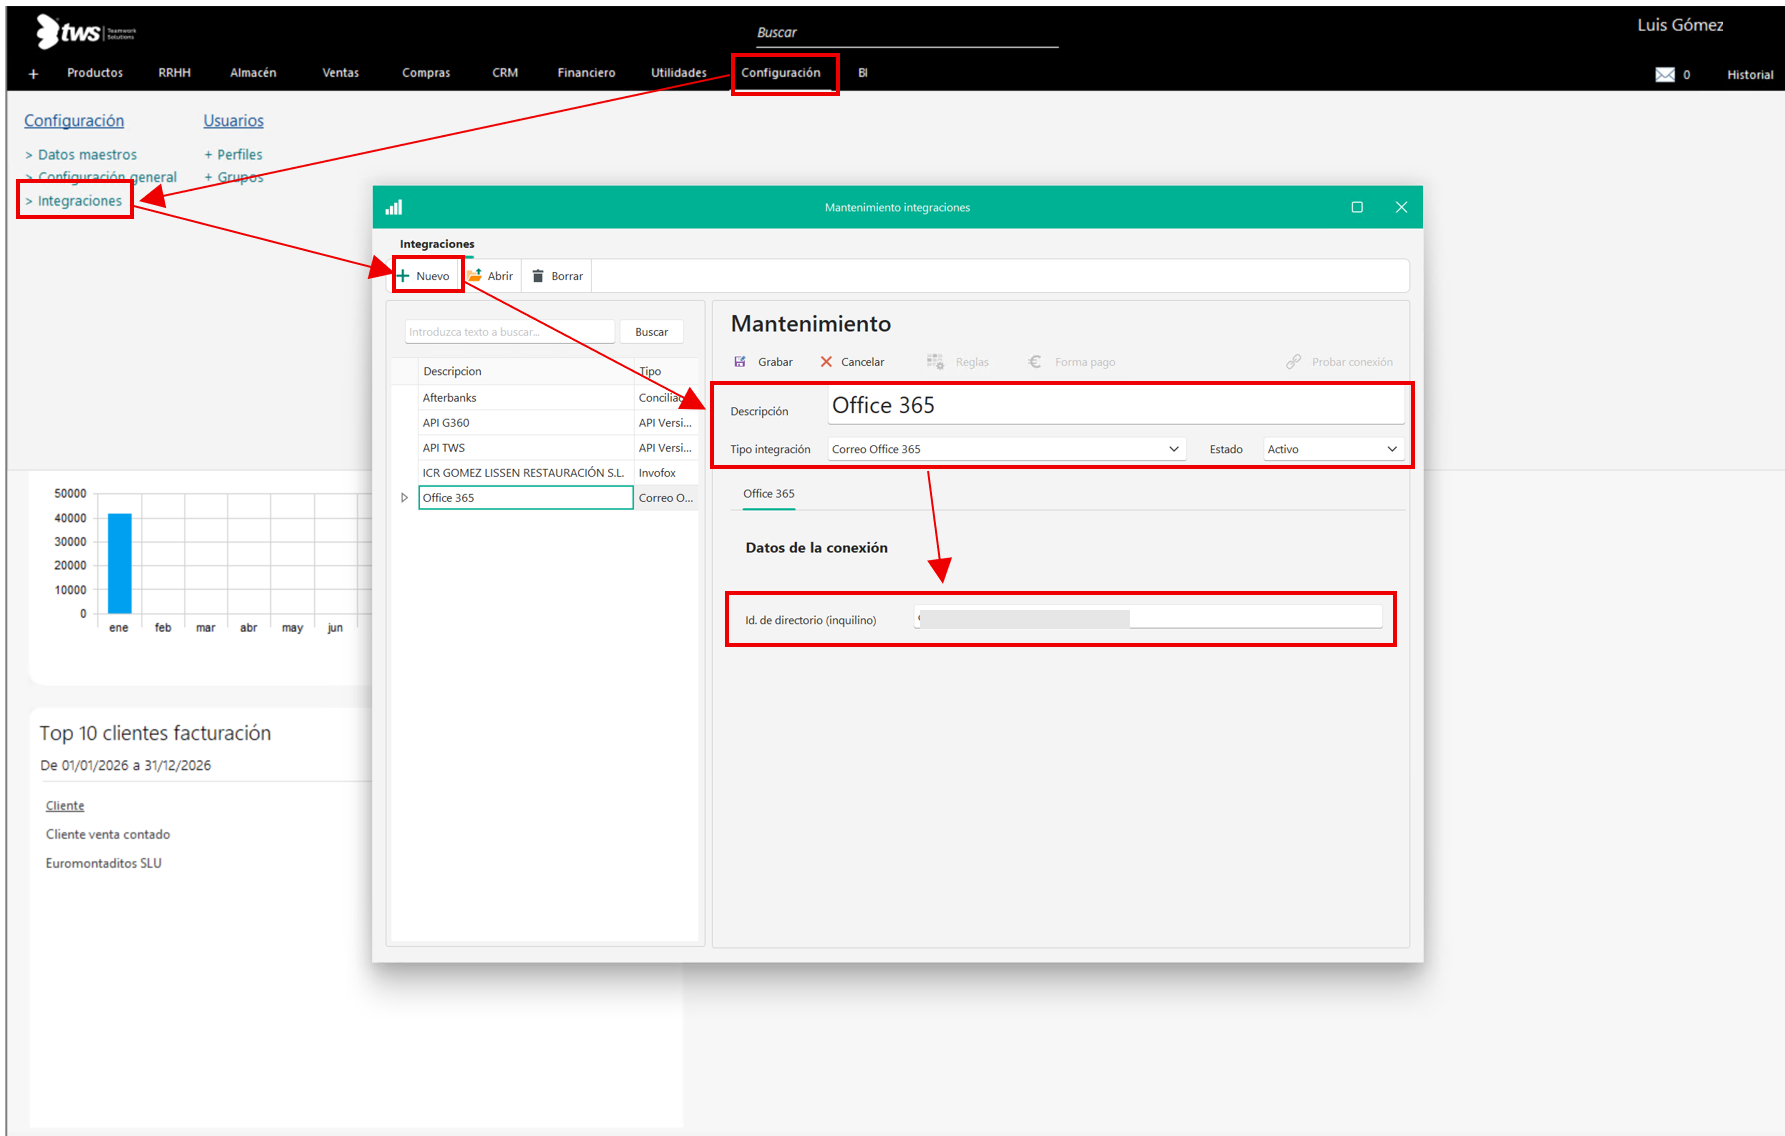Expand the Office 365 row arrow
Image resolution: width=1785 pixels, height=1136 pixels.
404,498
